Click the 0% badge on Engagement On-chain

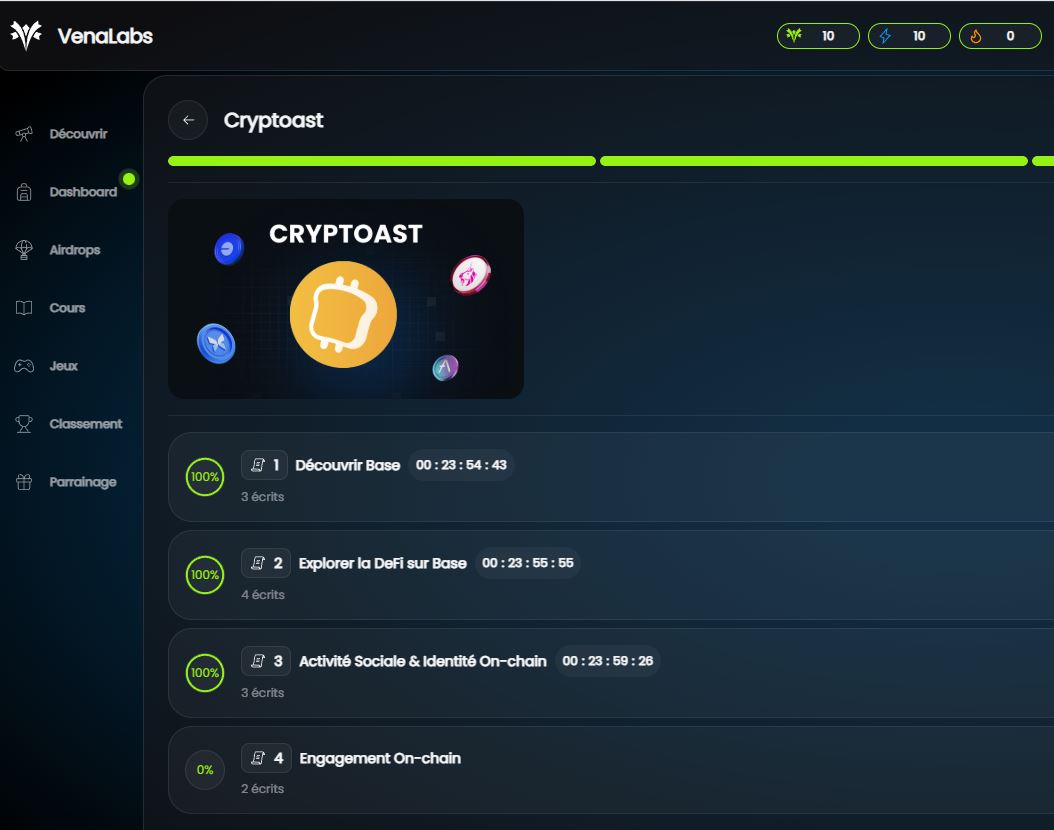tap(205, 770)
